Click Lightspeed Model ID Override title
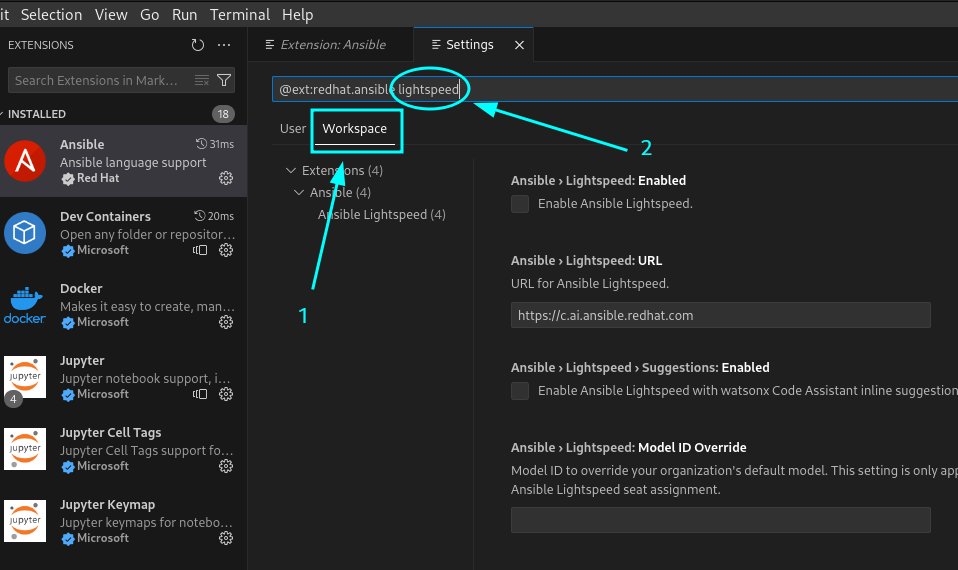This screenshot has height=570, width=958. [629, 447]
